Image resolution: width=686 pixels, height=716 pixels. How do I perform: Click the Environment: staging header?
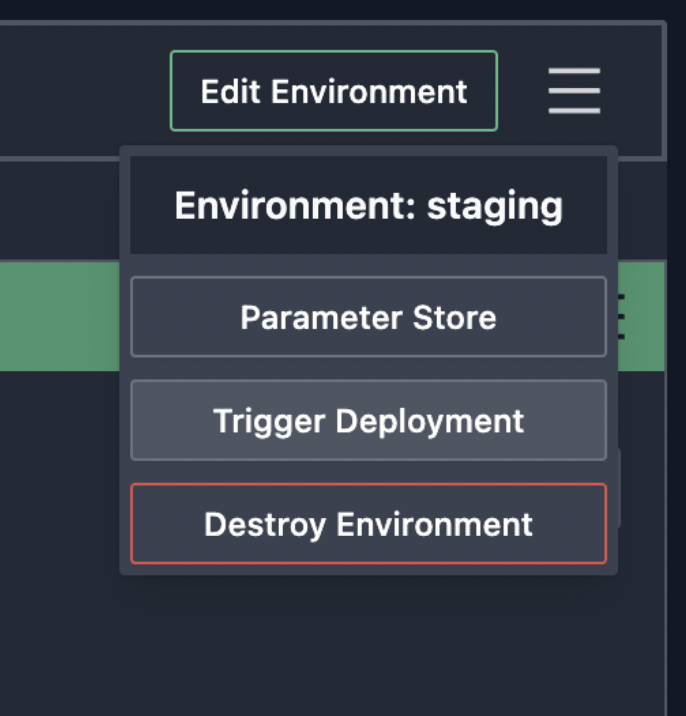click(368, 206)
